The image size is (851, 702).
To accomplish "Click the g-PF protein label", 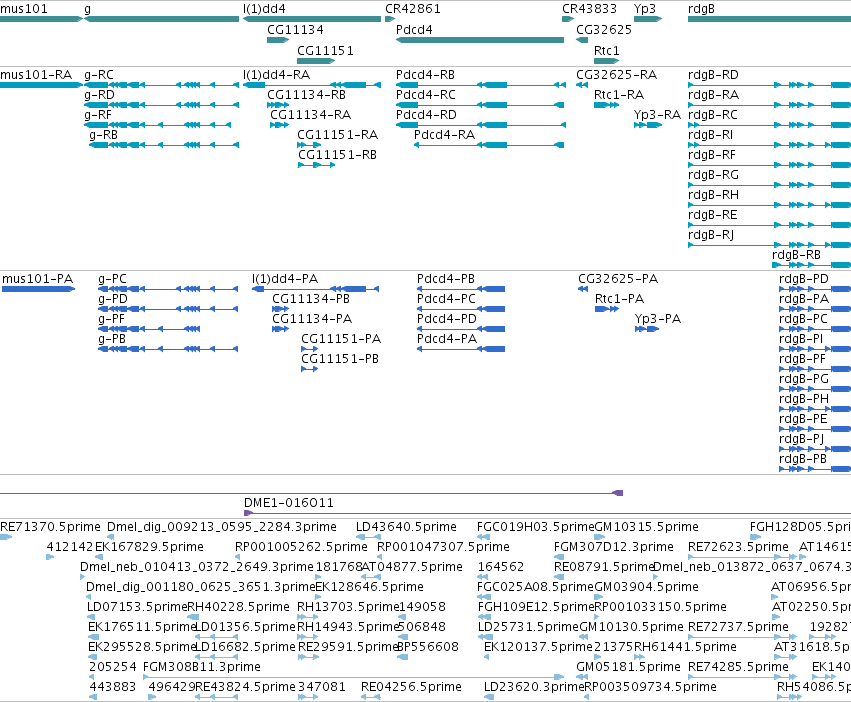I will coord(111,319).
